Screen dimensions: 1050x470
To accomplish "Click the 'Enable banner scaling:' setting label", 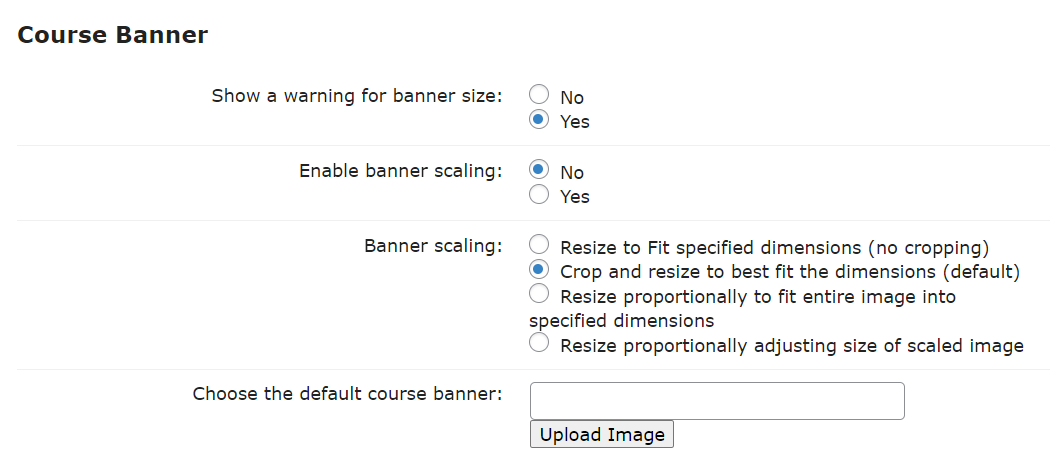I will click(x=400, y=171).
